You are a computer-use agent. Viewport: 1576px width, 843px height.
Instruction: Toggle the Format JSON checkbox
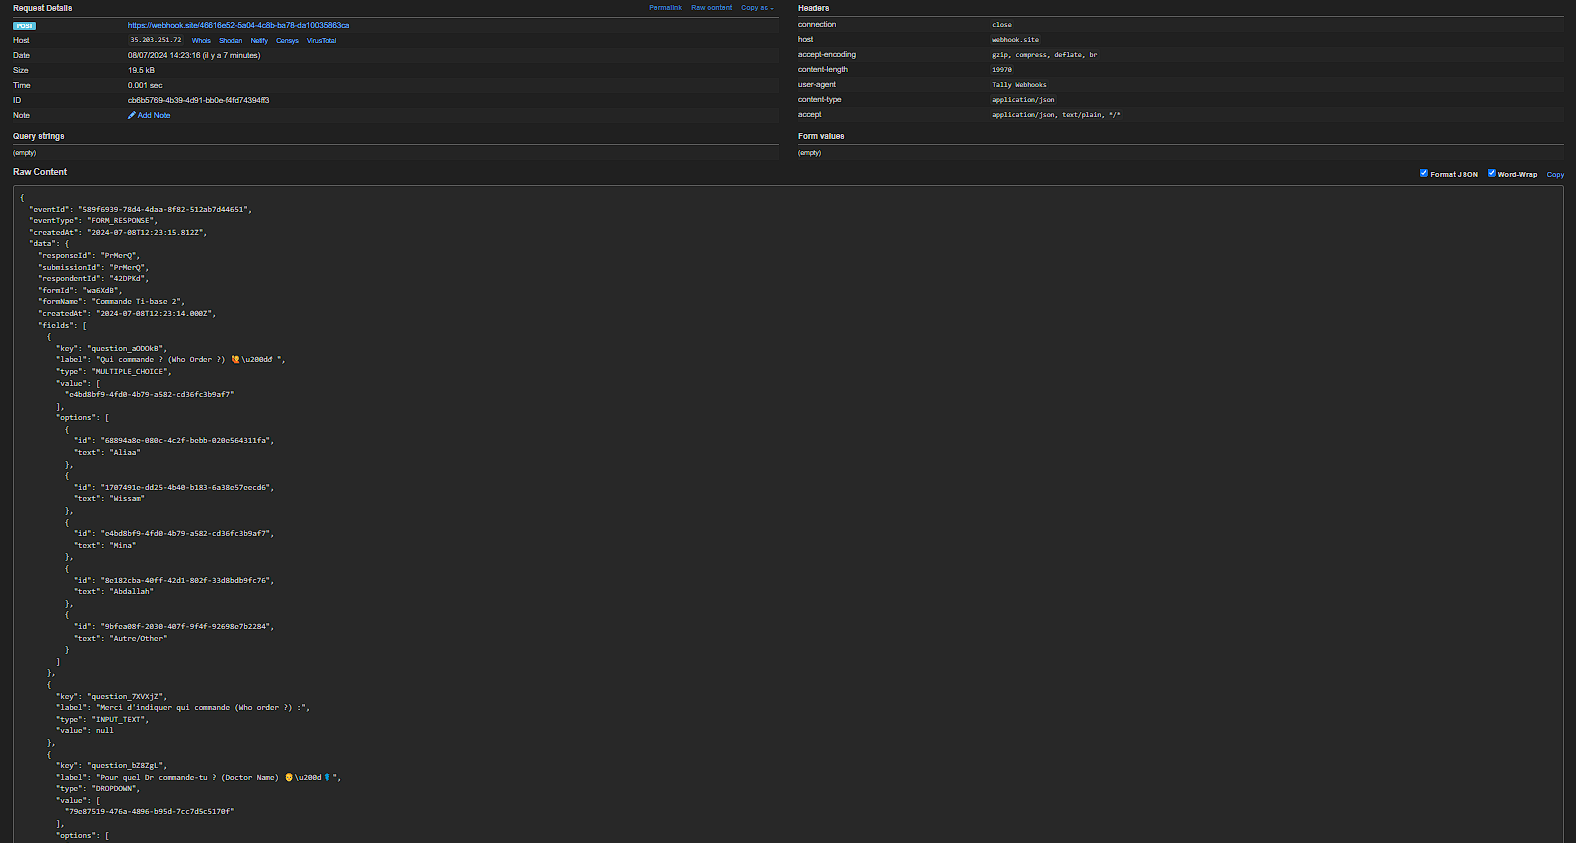(x=1424, y=173)
